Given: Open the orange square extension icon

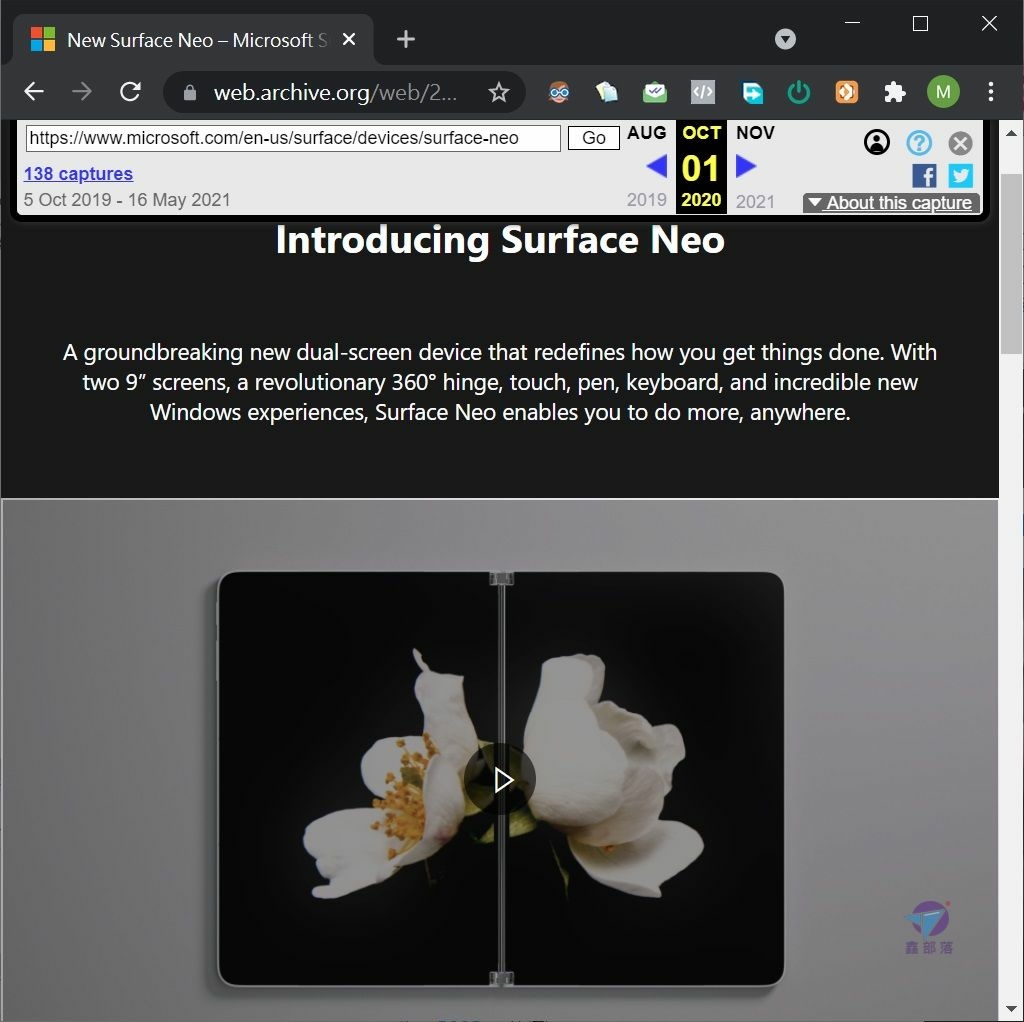Looking at the screenshot, I should (846, 93).
